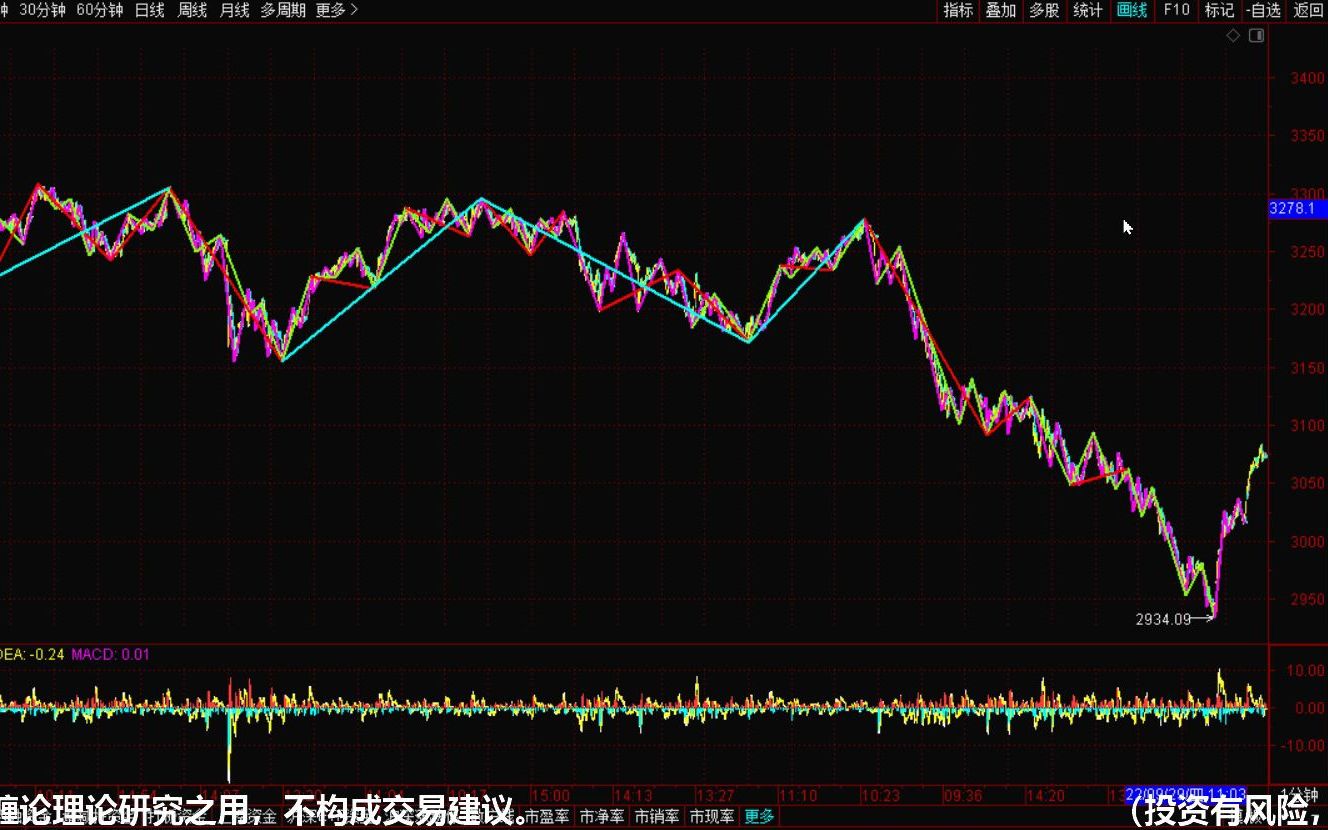1328x830 pixels.
Task: Select the 市现率 indicator tab
Action: [x=712, y=817]
